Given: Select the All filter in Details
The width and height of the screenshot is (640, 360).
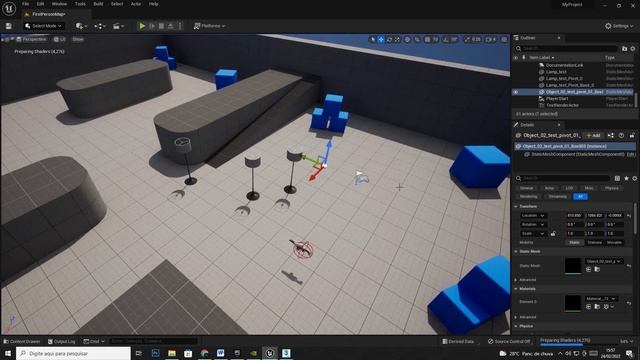Looking at the screenshot, I should pos(580,197).
